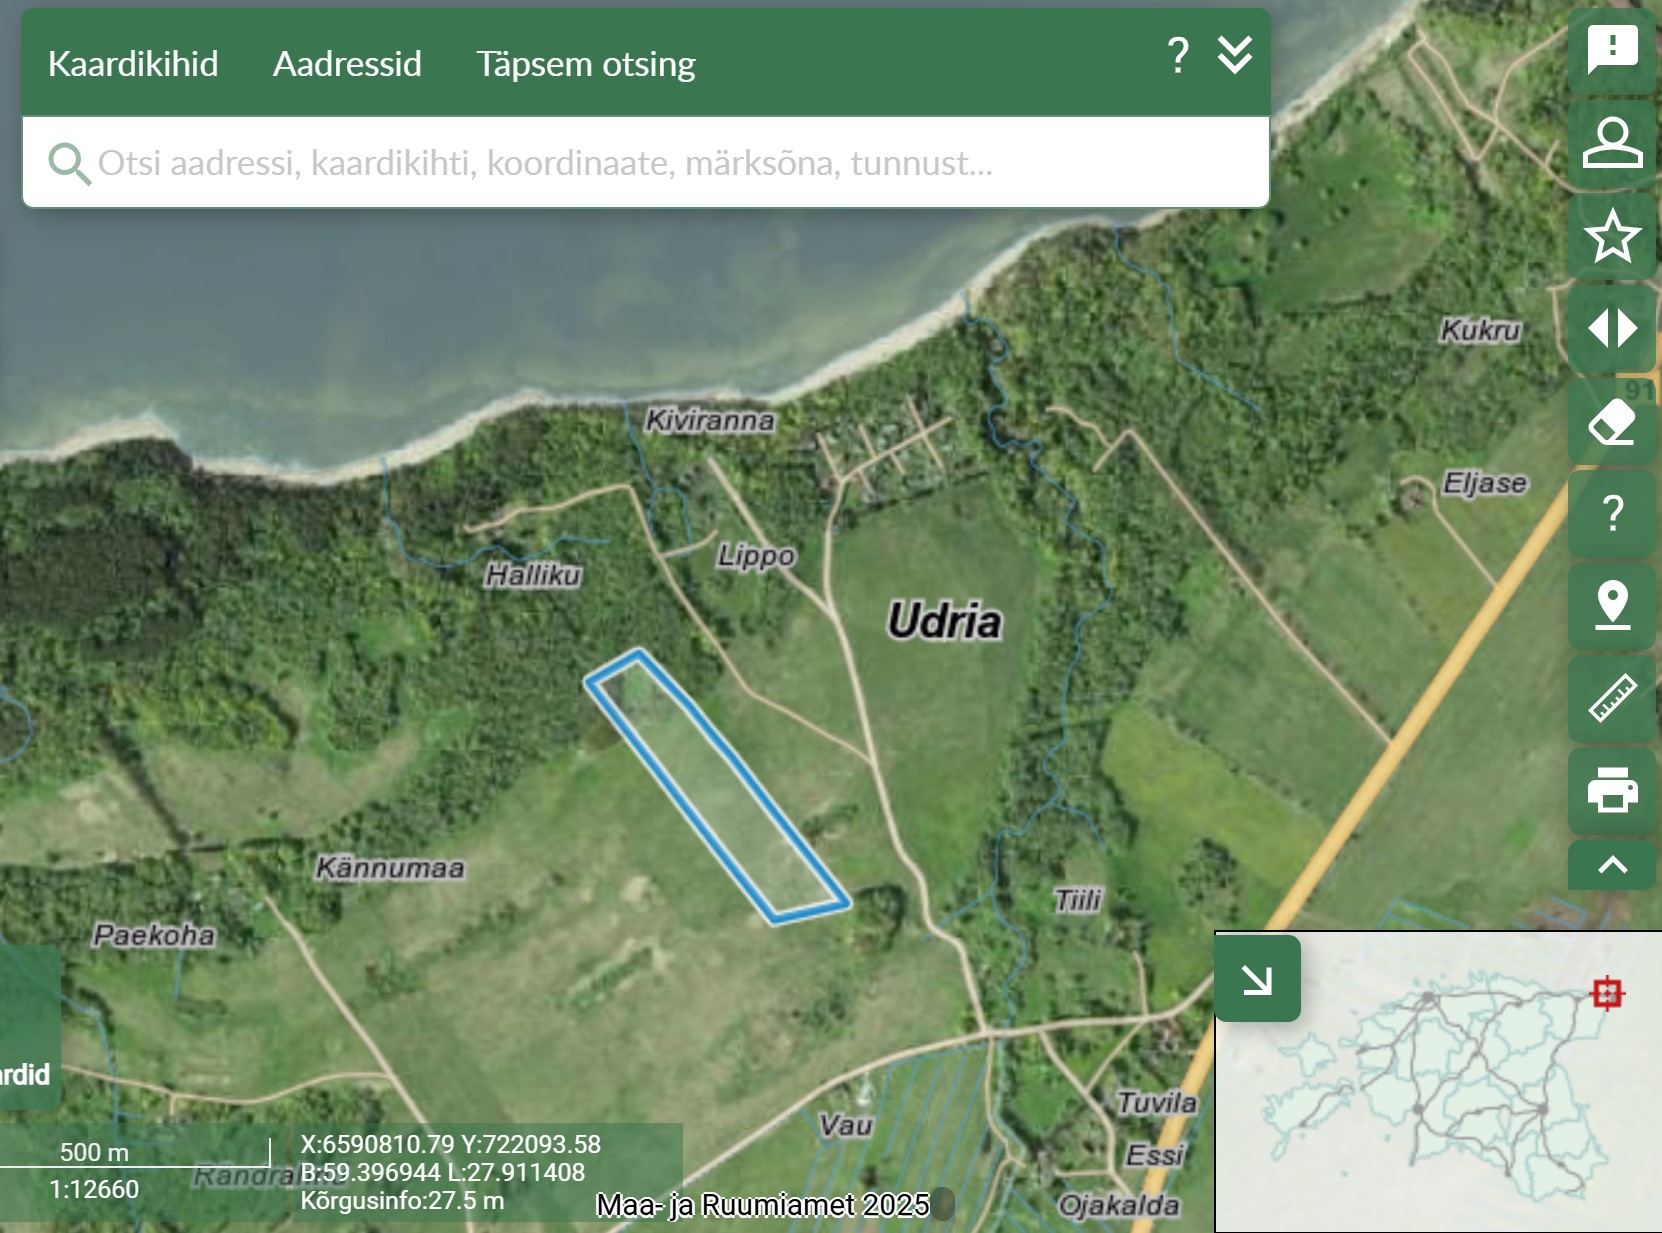Click the Vau place label
Image resolution: width=1662 pixels, height=1233 pixels.
click(846, 1126)
